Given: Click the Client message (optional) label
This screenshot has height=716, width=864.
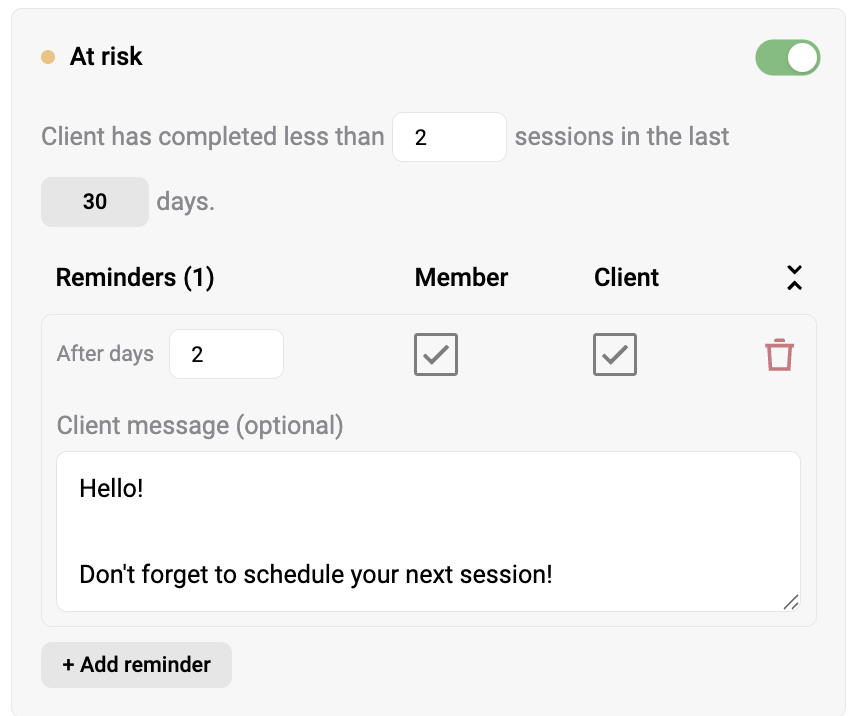Looking at the screenshot, I should point(200,426).
